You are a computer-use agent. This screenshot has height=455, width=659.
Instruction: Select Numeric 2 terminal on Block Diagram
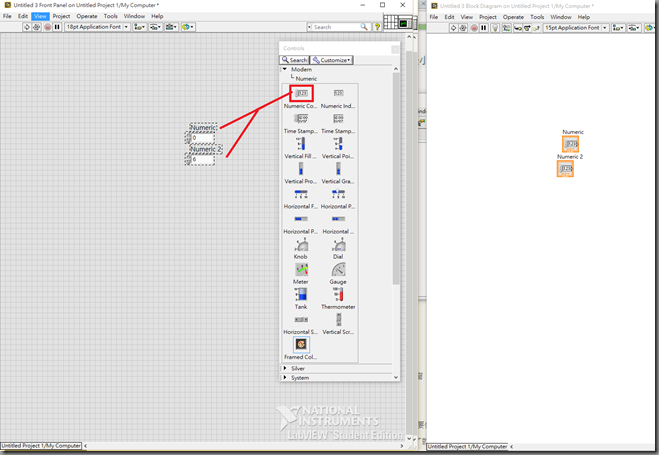[565, 169]
